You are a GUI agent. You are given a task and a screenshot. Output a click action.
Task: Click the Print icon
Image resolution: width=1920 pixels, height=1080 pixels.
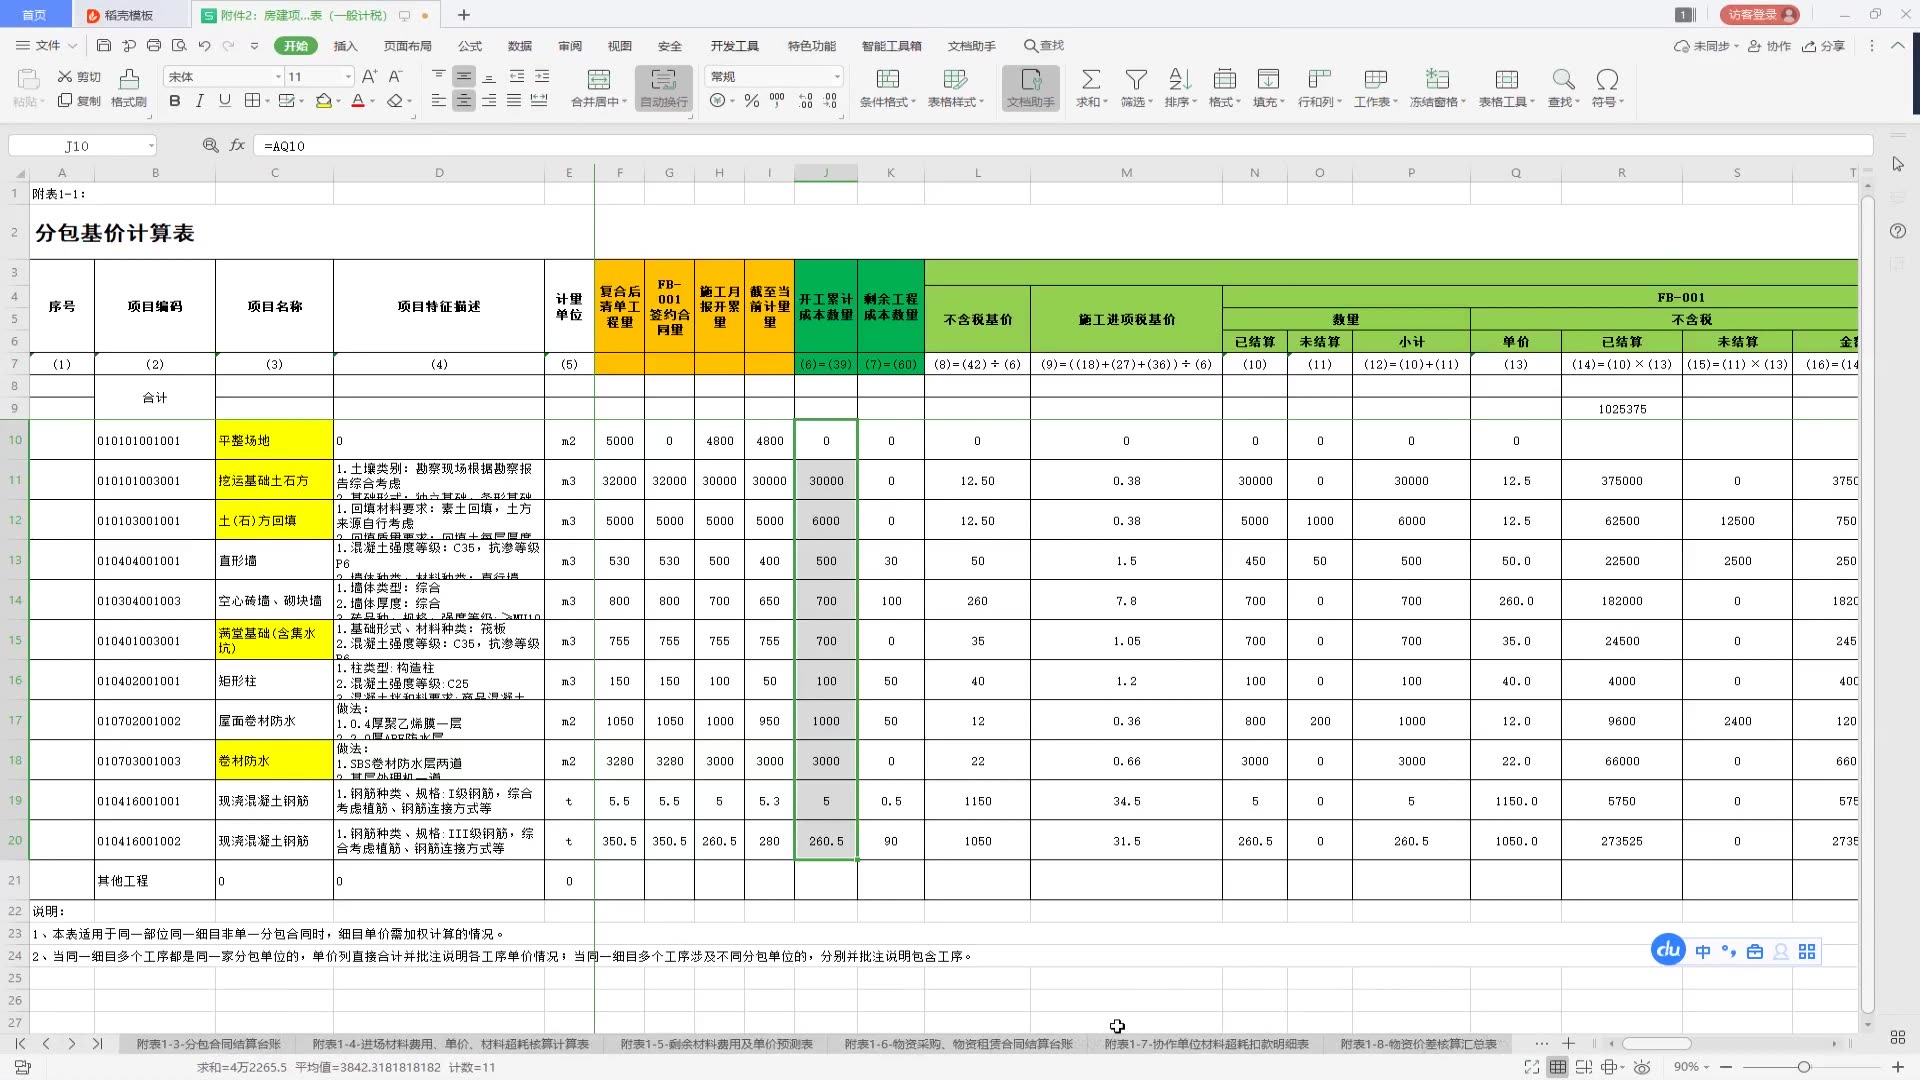[x=154, y=46]
